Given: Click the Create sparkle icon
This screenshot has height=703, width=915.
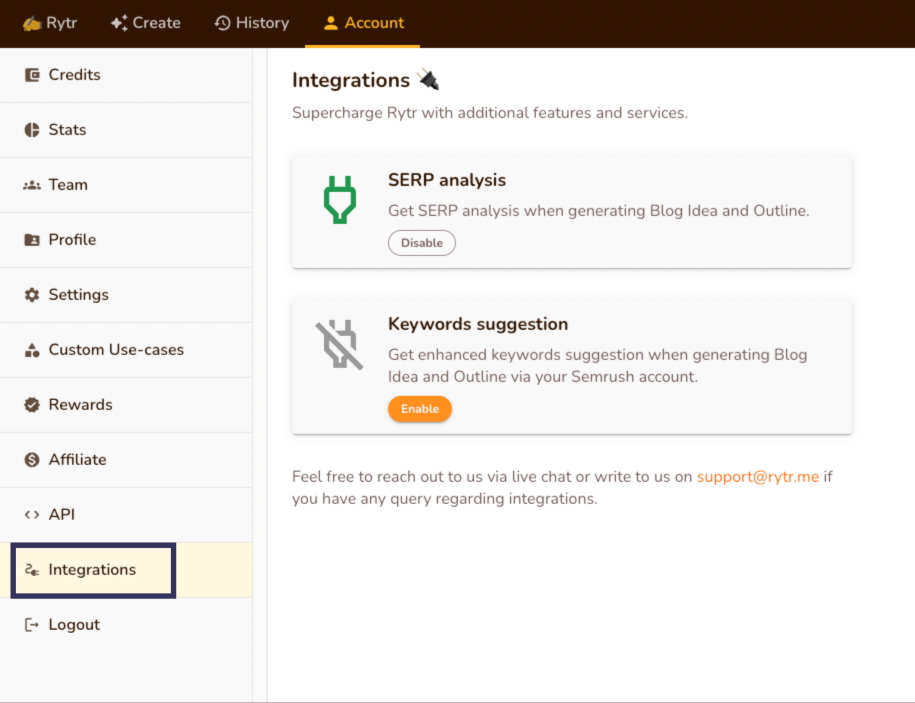Looking at the screenshot, I should tap(119, 23).
